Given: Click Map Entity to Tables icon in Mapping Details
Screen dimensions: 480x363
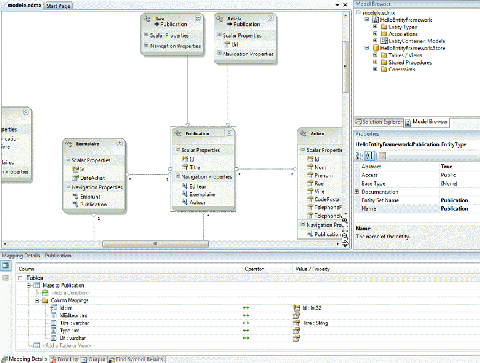Looking at the screenshot, I should (x=6, y=266).
